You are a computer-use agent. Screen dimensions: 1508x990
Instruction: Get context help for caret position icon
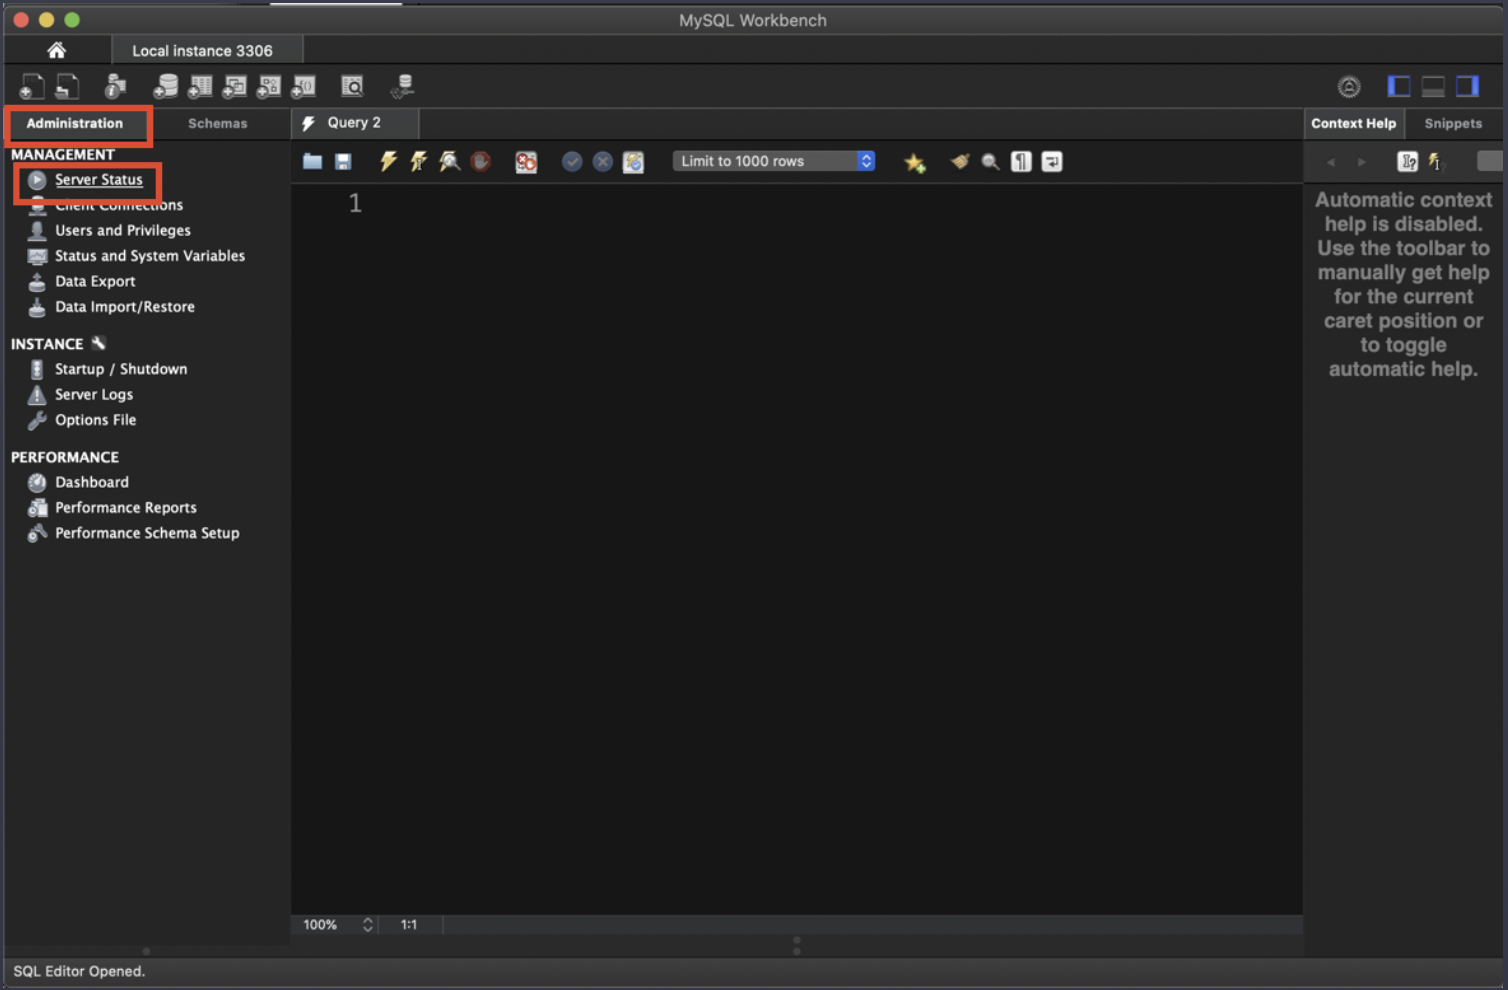coord(1407,161)
